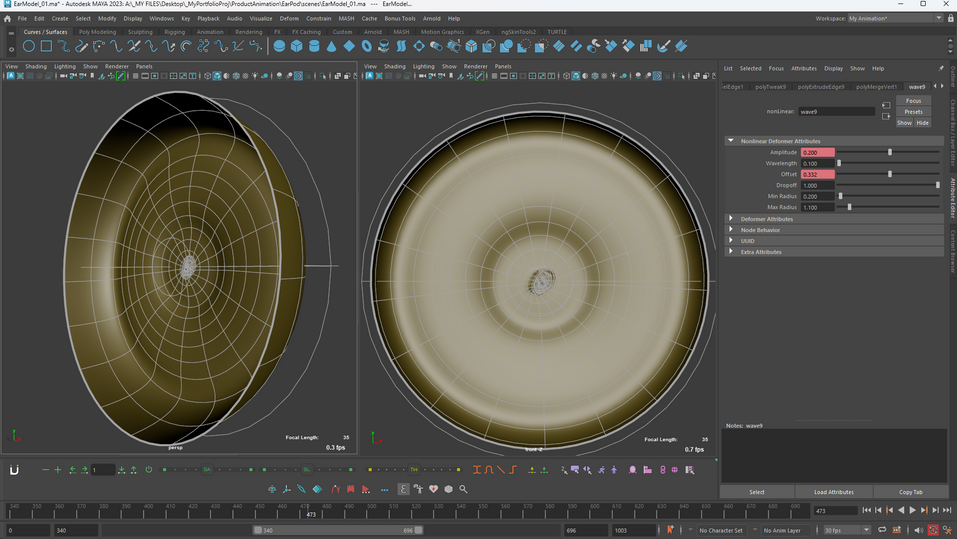Click the magnet snap icon in bottom toolbar
This screenshot has height=539, width=957.
[15, 469]
